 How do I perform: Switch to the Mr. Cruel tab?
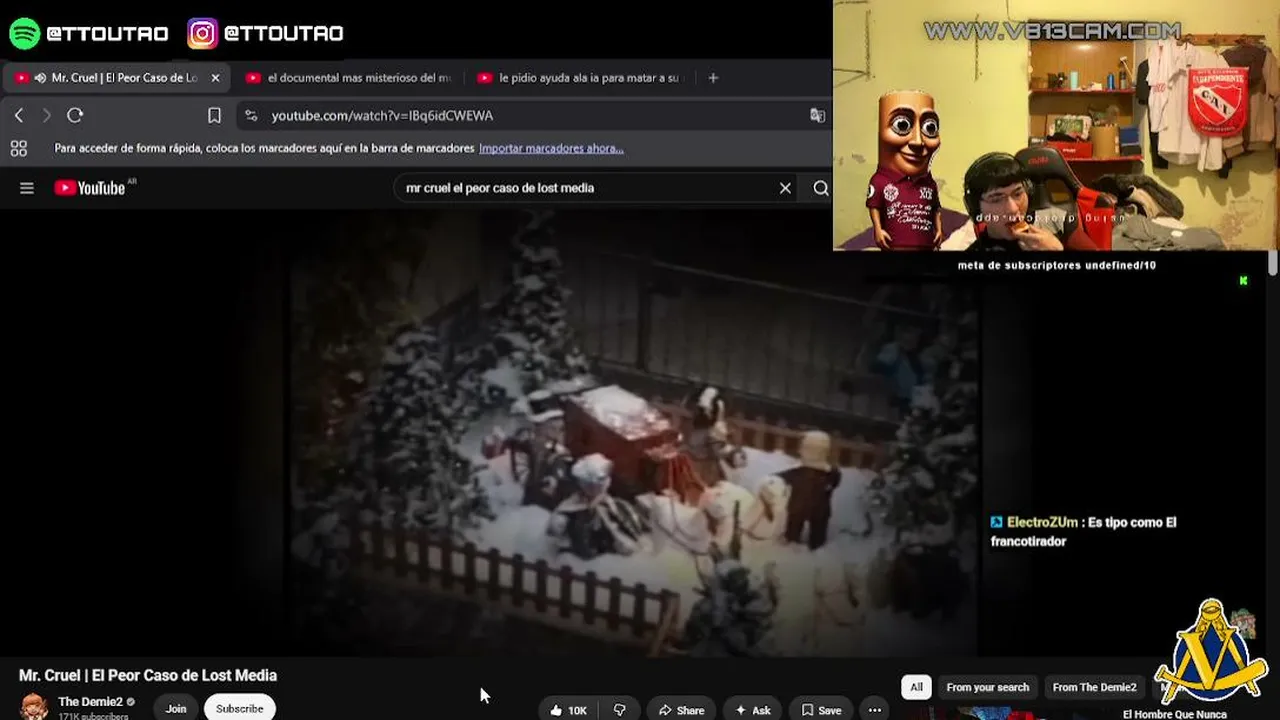pyautogui.click(x=118, y=78)
